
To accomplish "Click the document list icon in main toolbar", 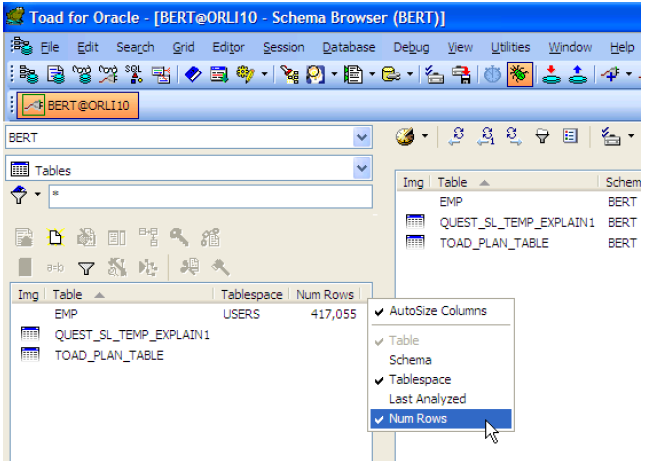I will (353, 74).
